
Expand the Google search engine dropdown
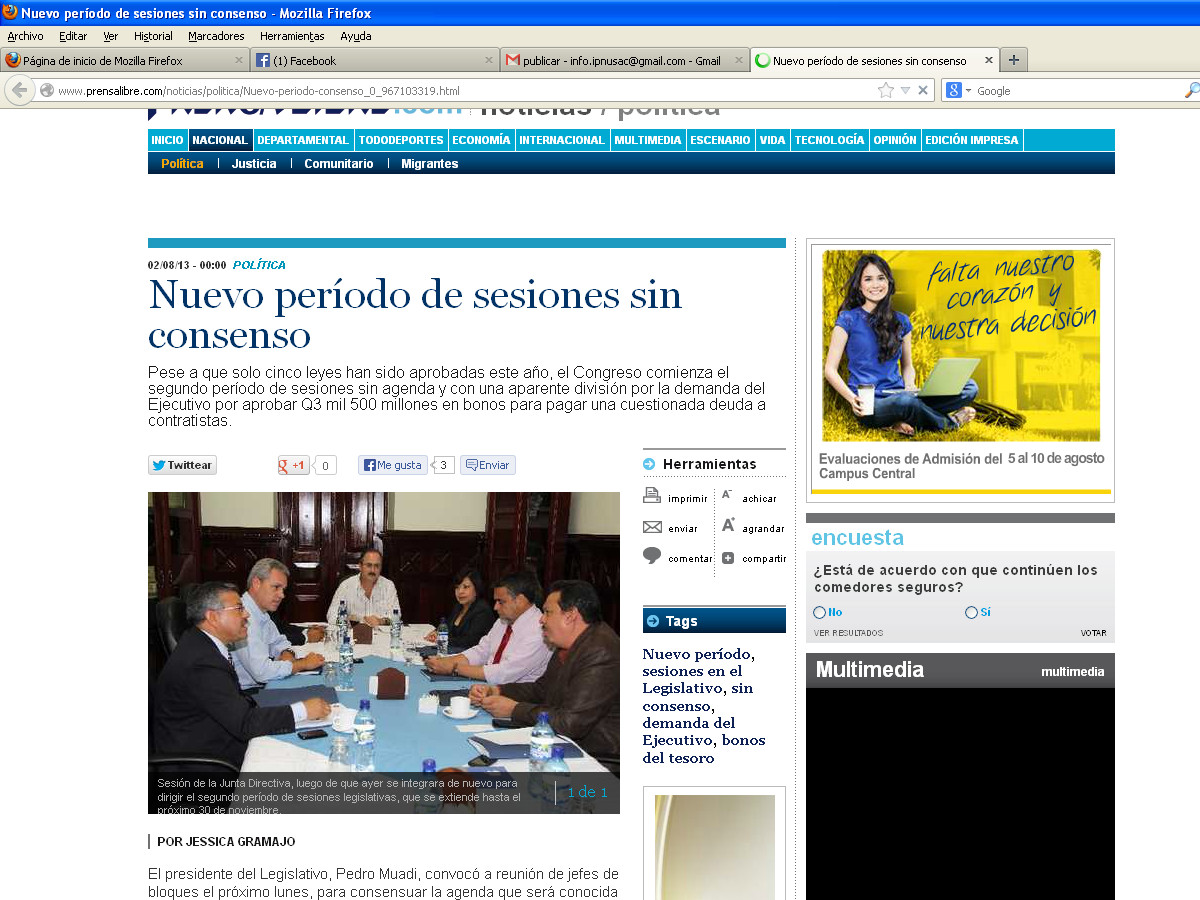point(968,91)
